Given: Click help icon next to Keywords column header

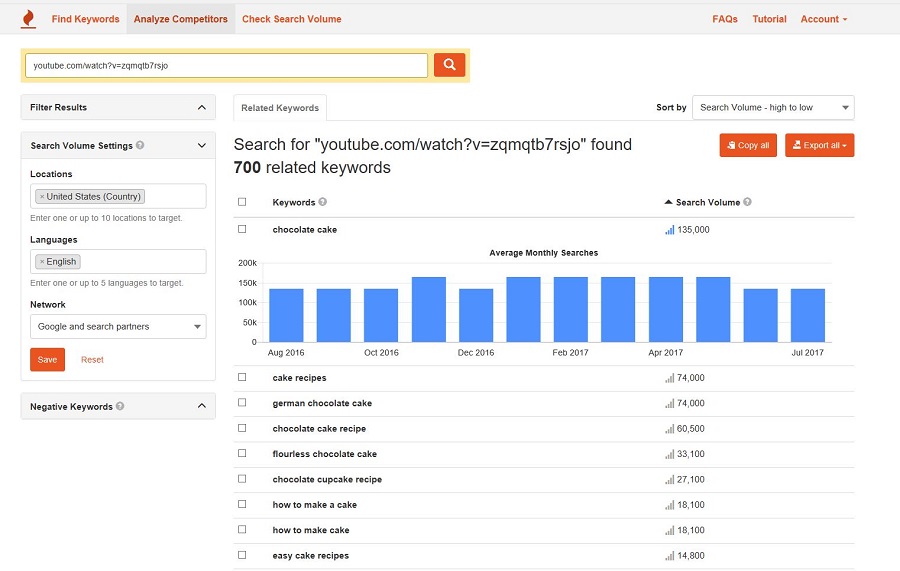Looking at the screenshot, I should coord(323,201).
